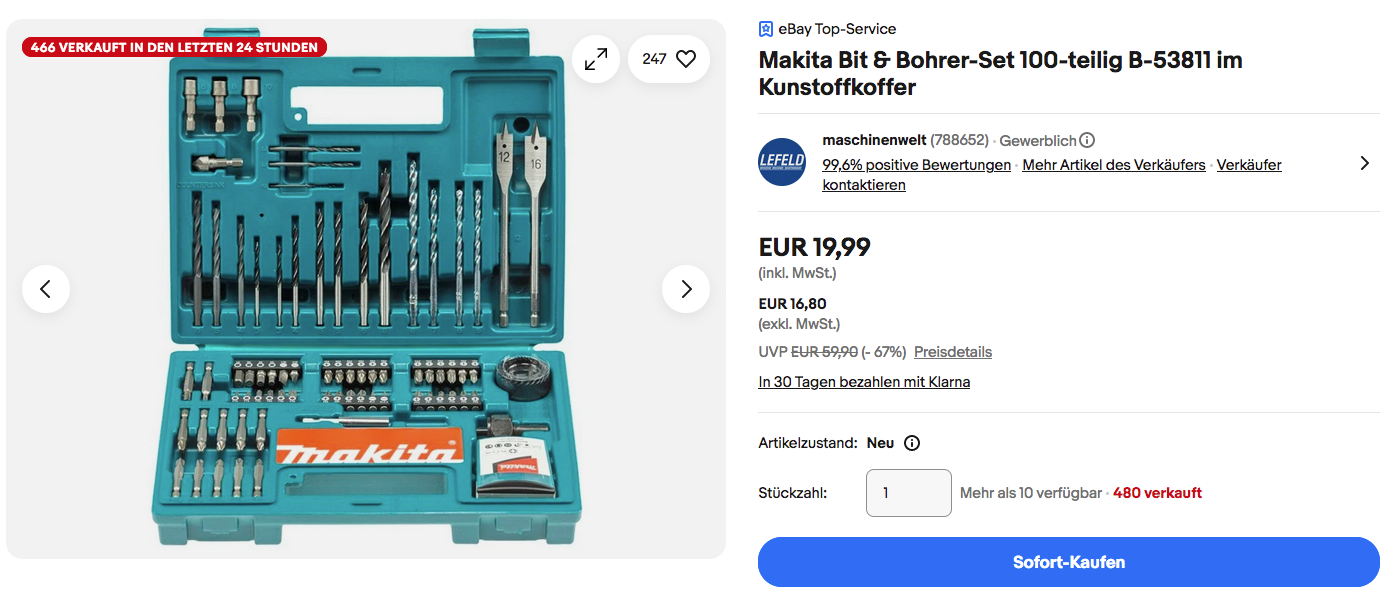This screenshot has width=1396, height=589.
Task: Click the eBay Top-Service badge icon
Action: tap(766, 29)
